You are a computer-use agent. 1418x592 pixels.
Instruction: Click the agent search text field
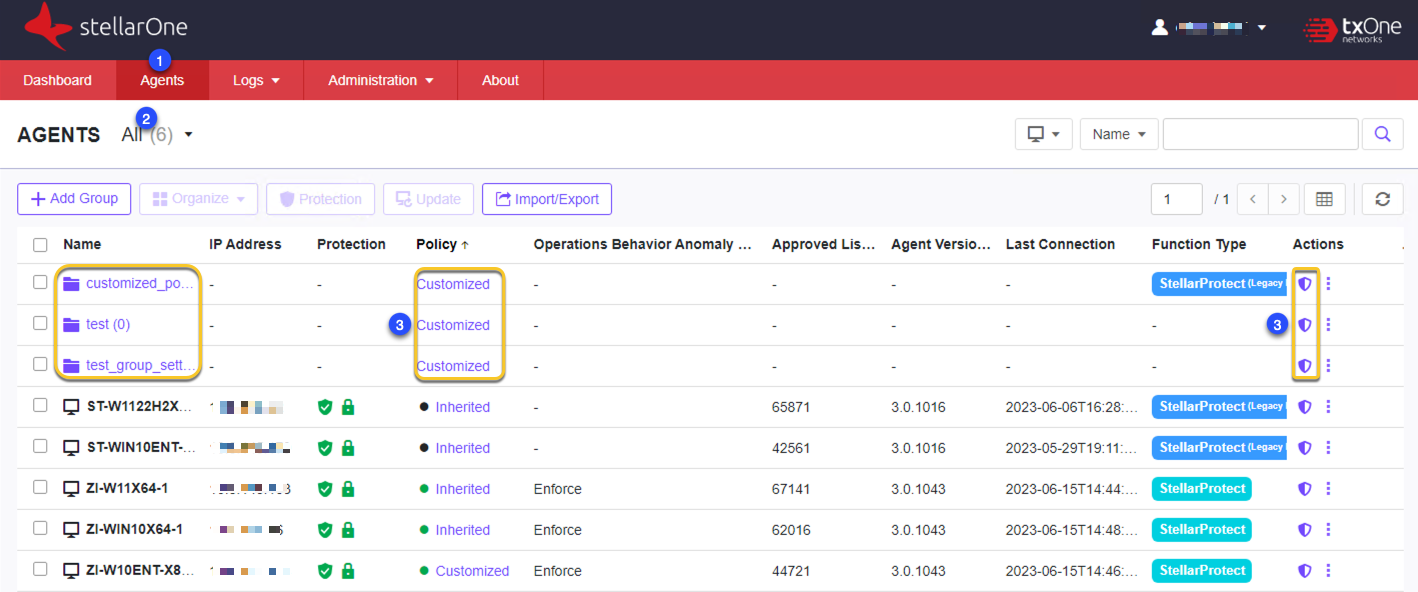click(1260, 134)
